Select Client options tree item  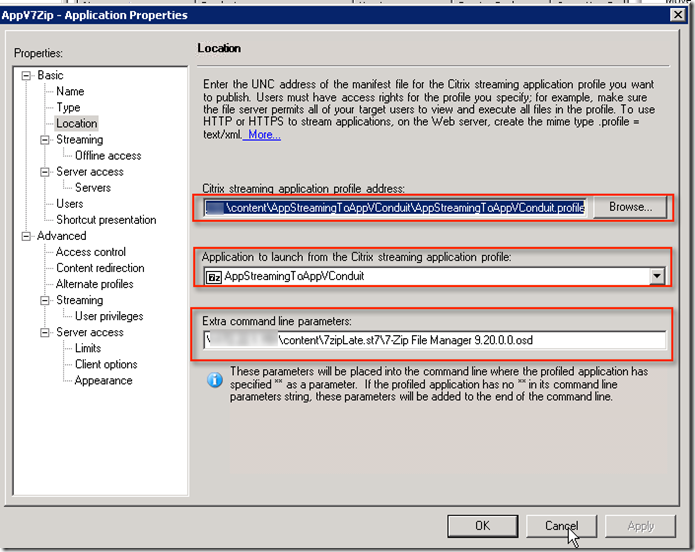coord(106,364)
